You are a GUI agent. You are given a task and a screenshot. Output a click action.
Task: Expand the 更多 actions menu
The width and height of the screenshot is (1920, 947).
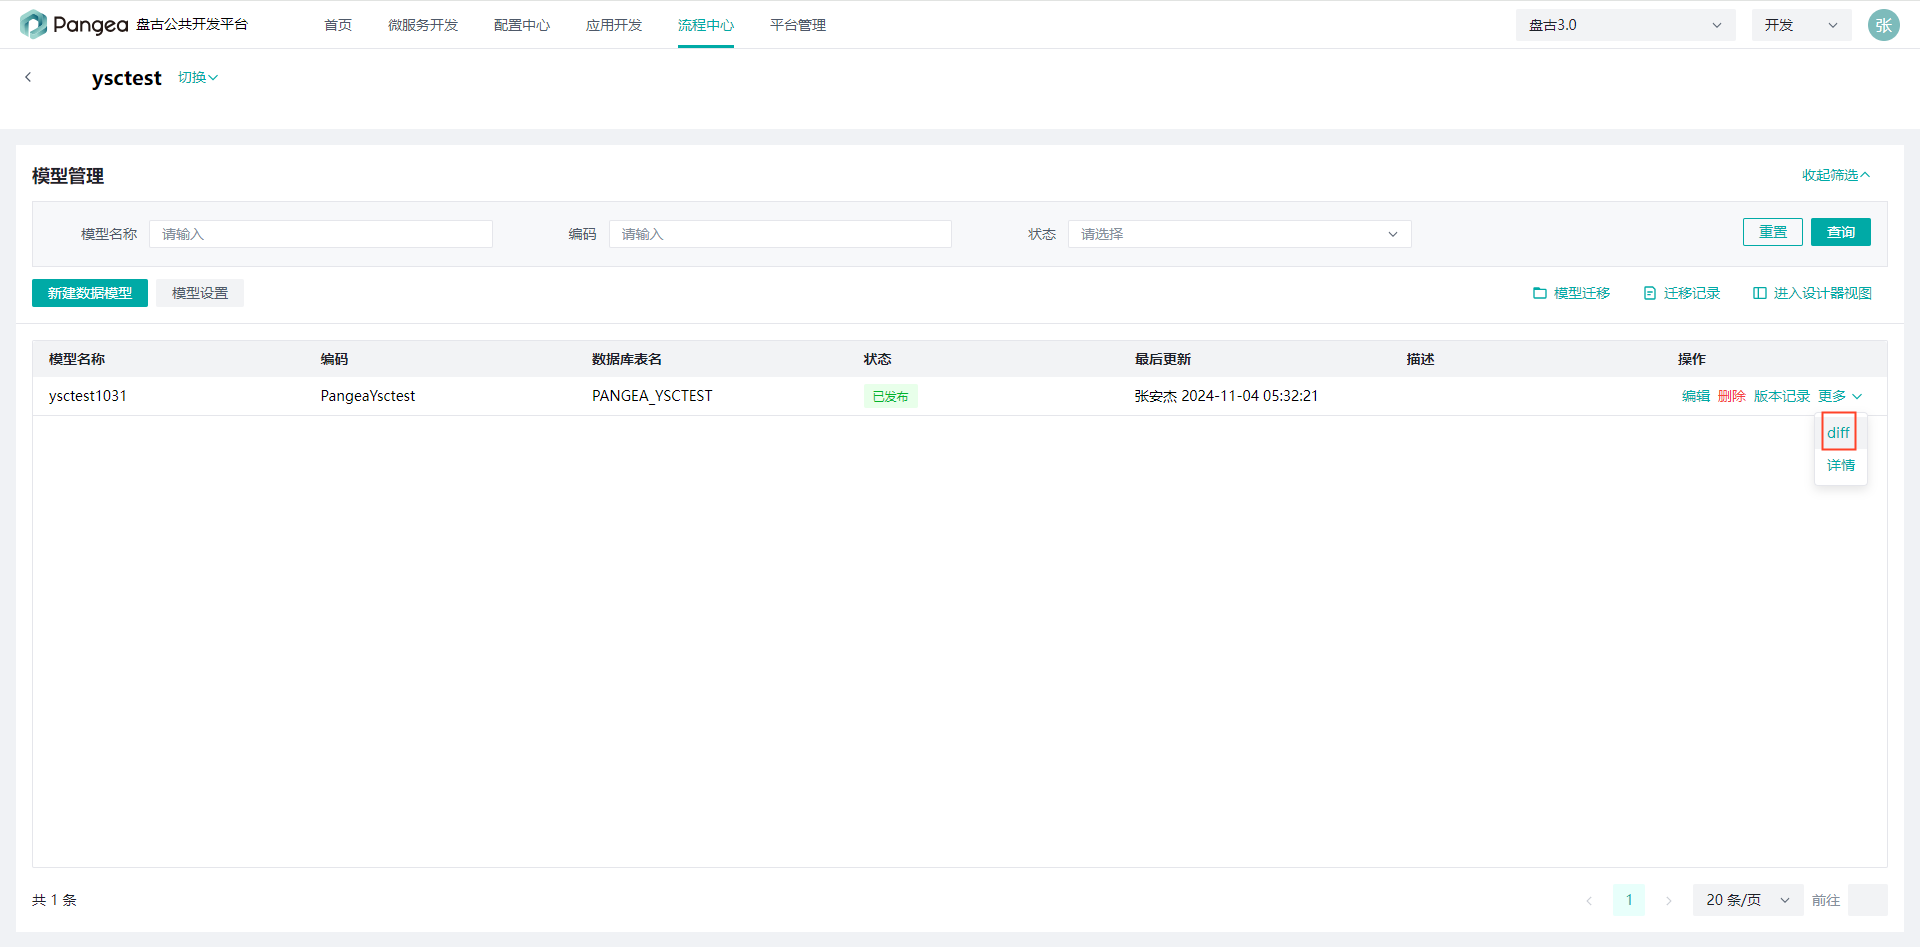1840,396
